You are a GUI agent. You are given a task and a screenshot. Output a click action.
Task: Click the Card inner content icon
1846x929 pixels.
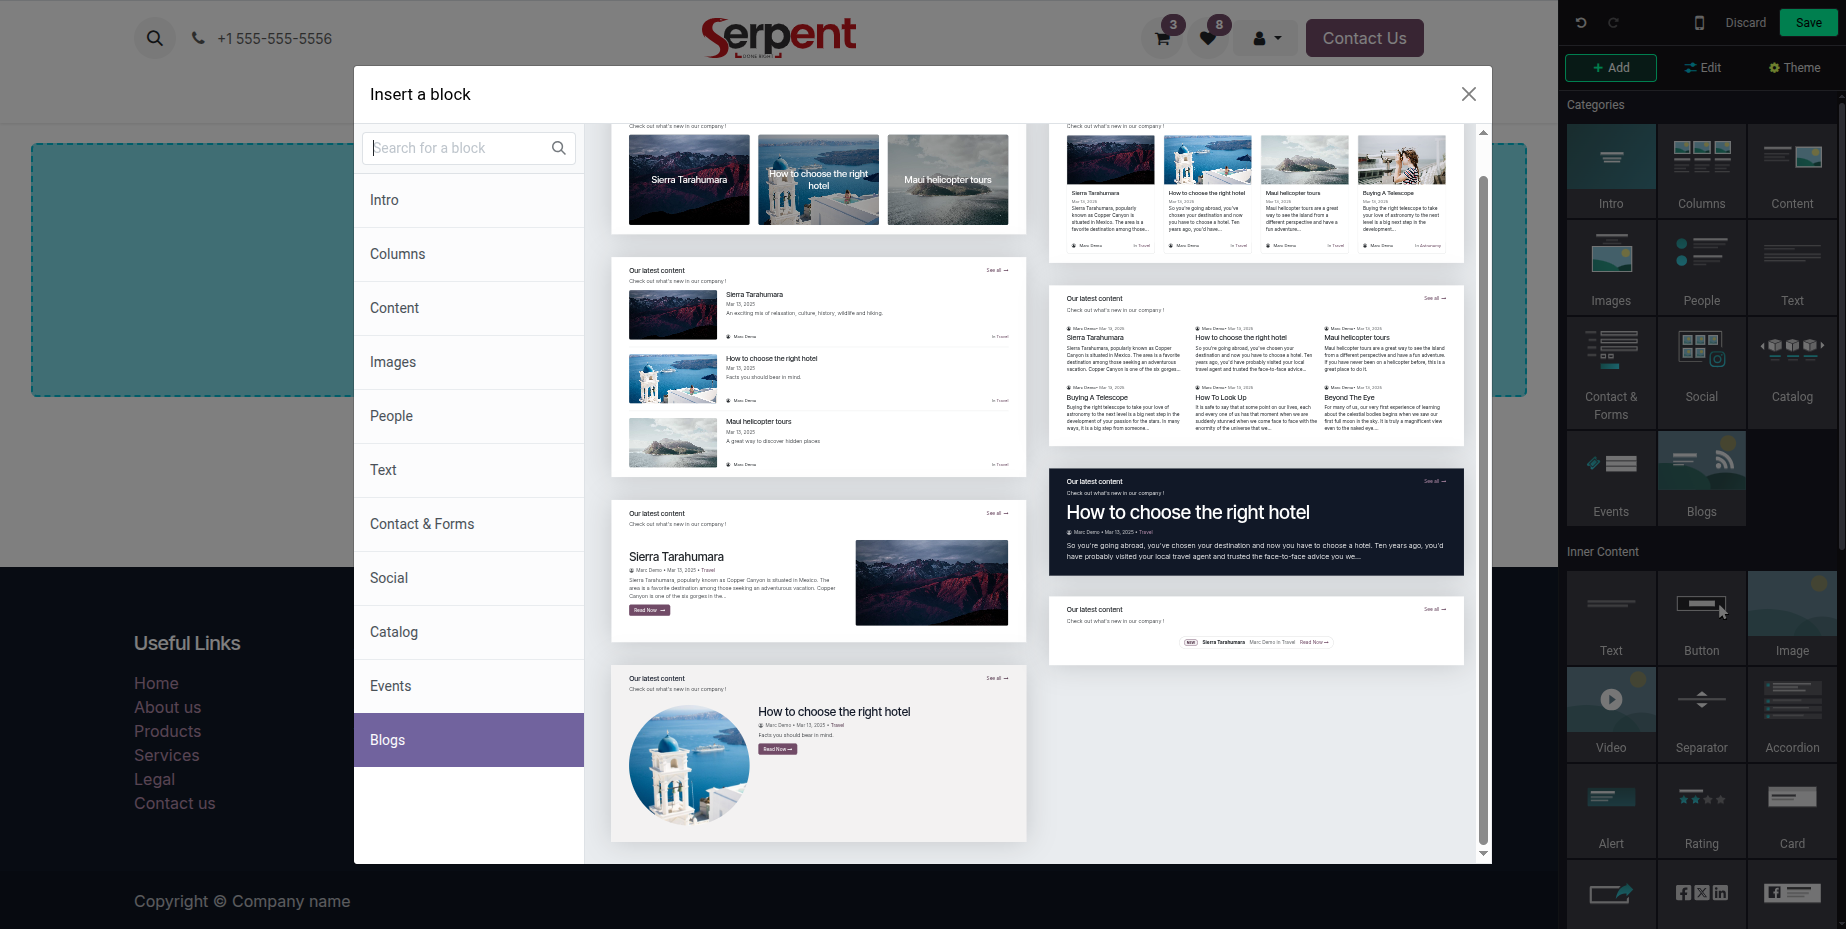coord(1792,811)
